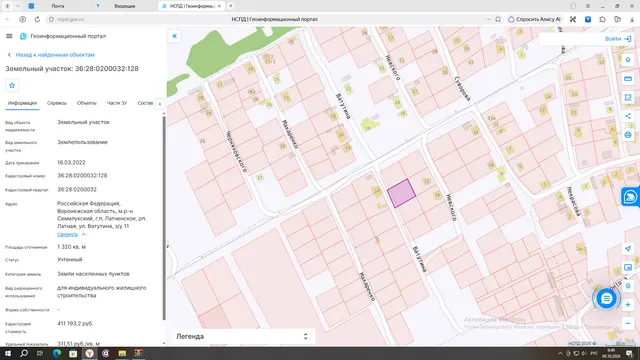
Task: Zoom out the map with minus button
Action: tap(628, 324)
